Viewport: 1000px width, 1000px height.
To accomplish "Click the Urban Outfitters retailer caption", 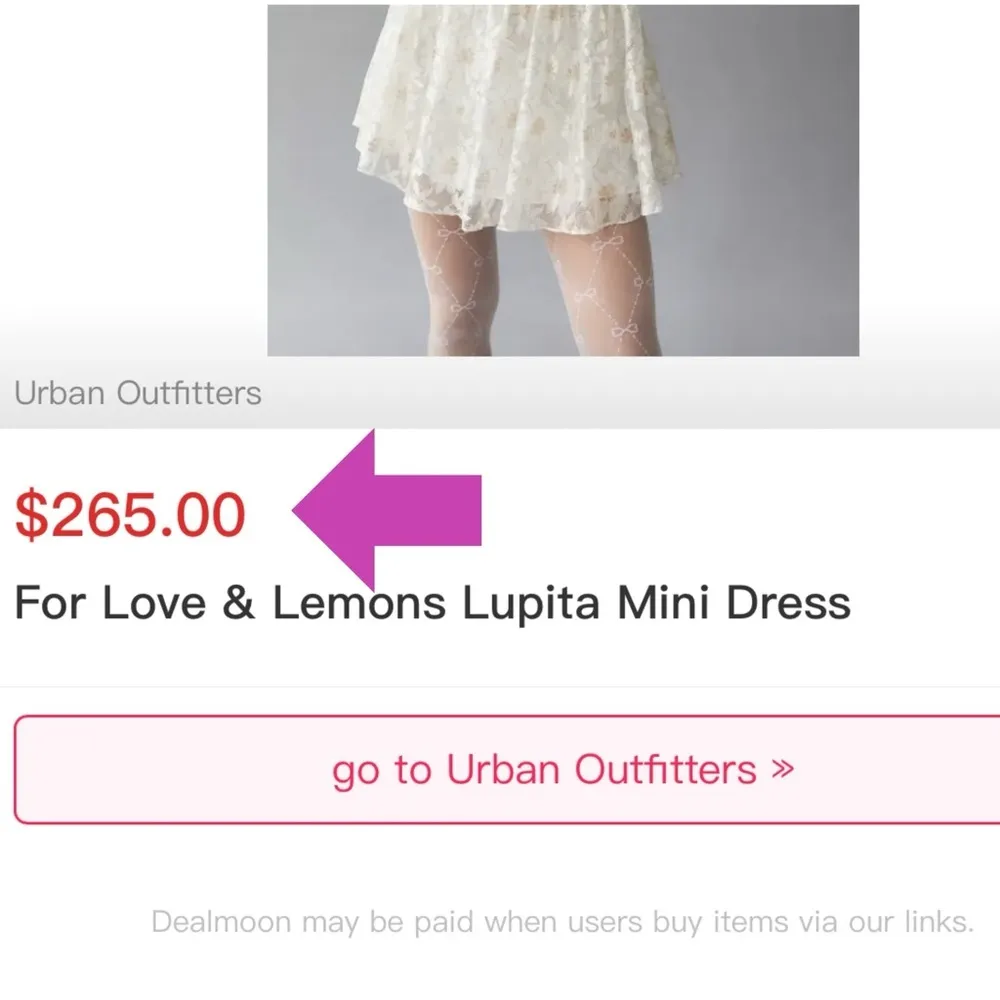I will [x=137, y=393].
